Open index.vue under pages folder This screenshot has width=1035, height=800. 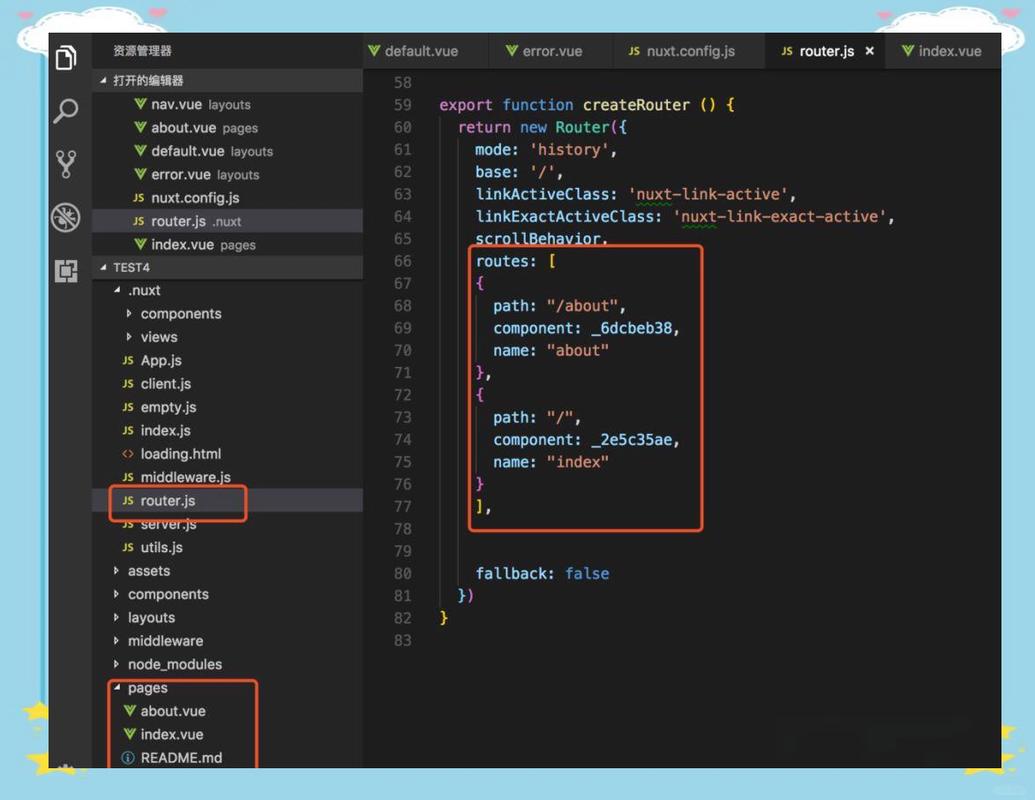click(x=228, y=734)
